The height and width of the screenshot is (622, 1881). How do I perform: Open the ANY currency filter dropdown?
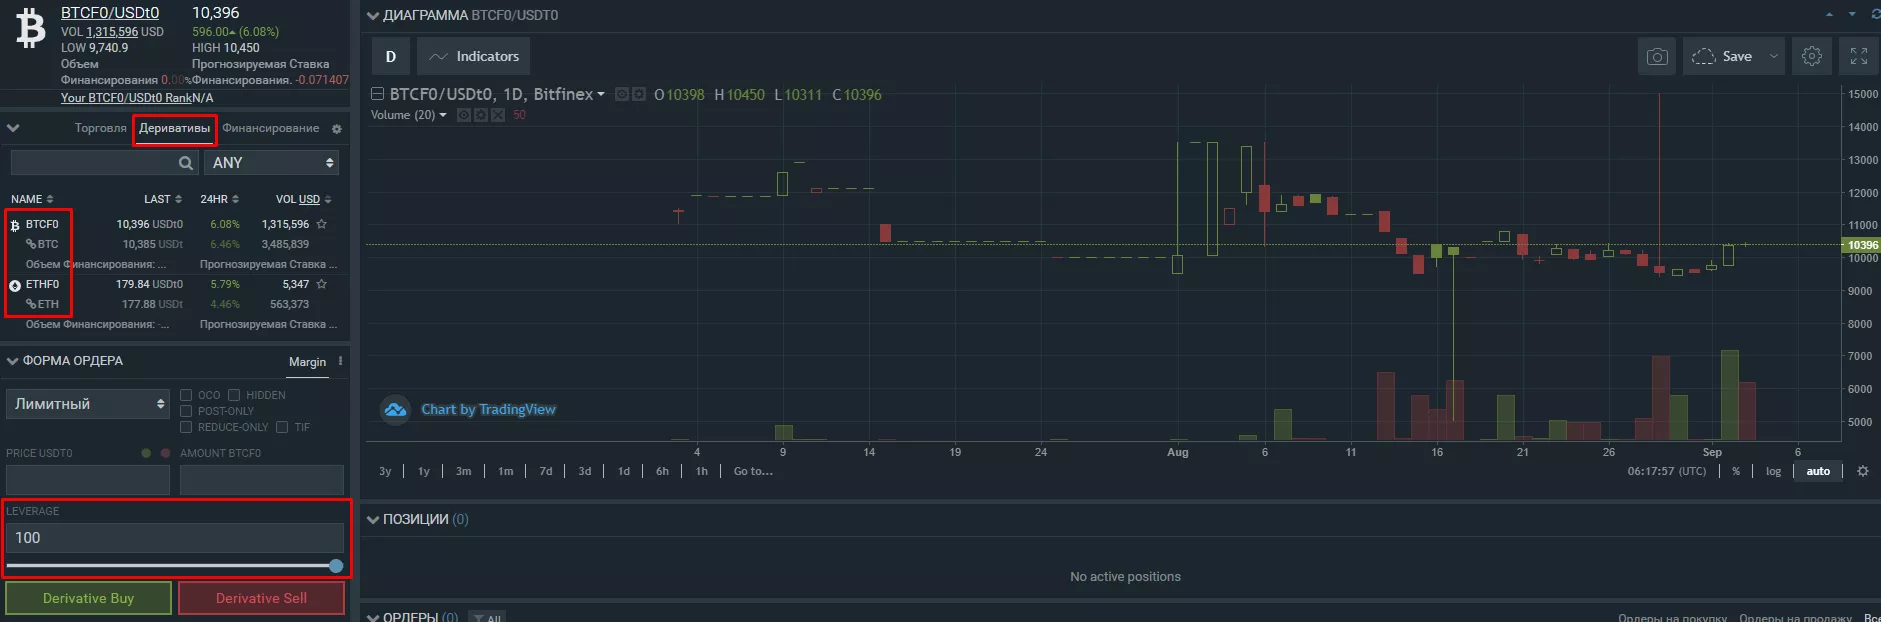(x=272, y=163)
